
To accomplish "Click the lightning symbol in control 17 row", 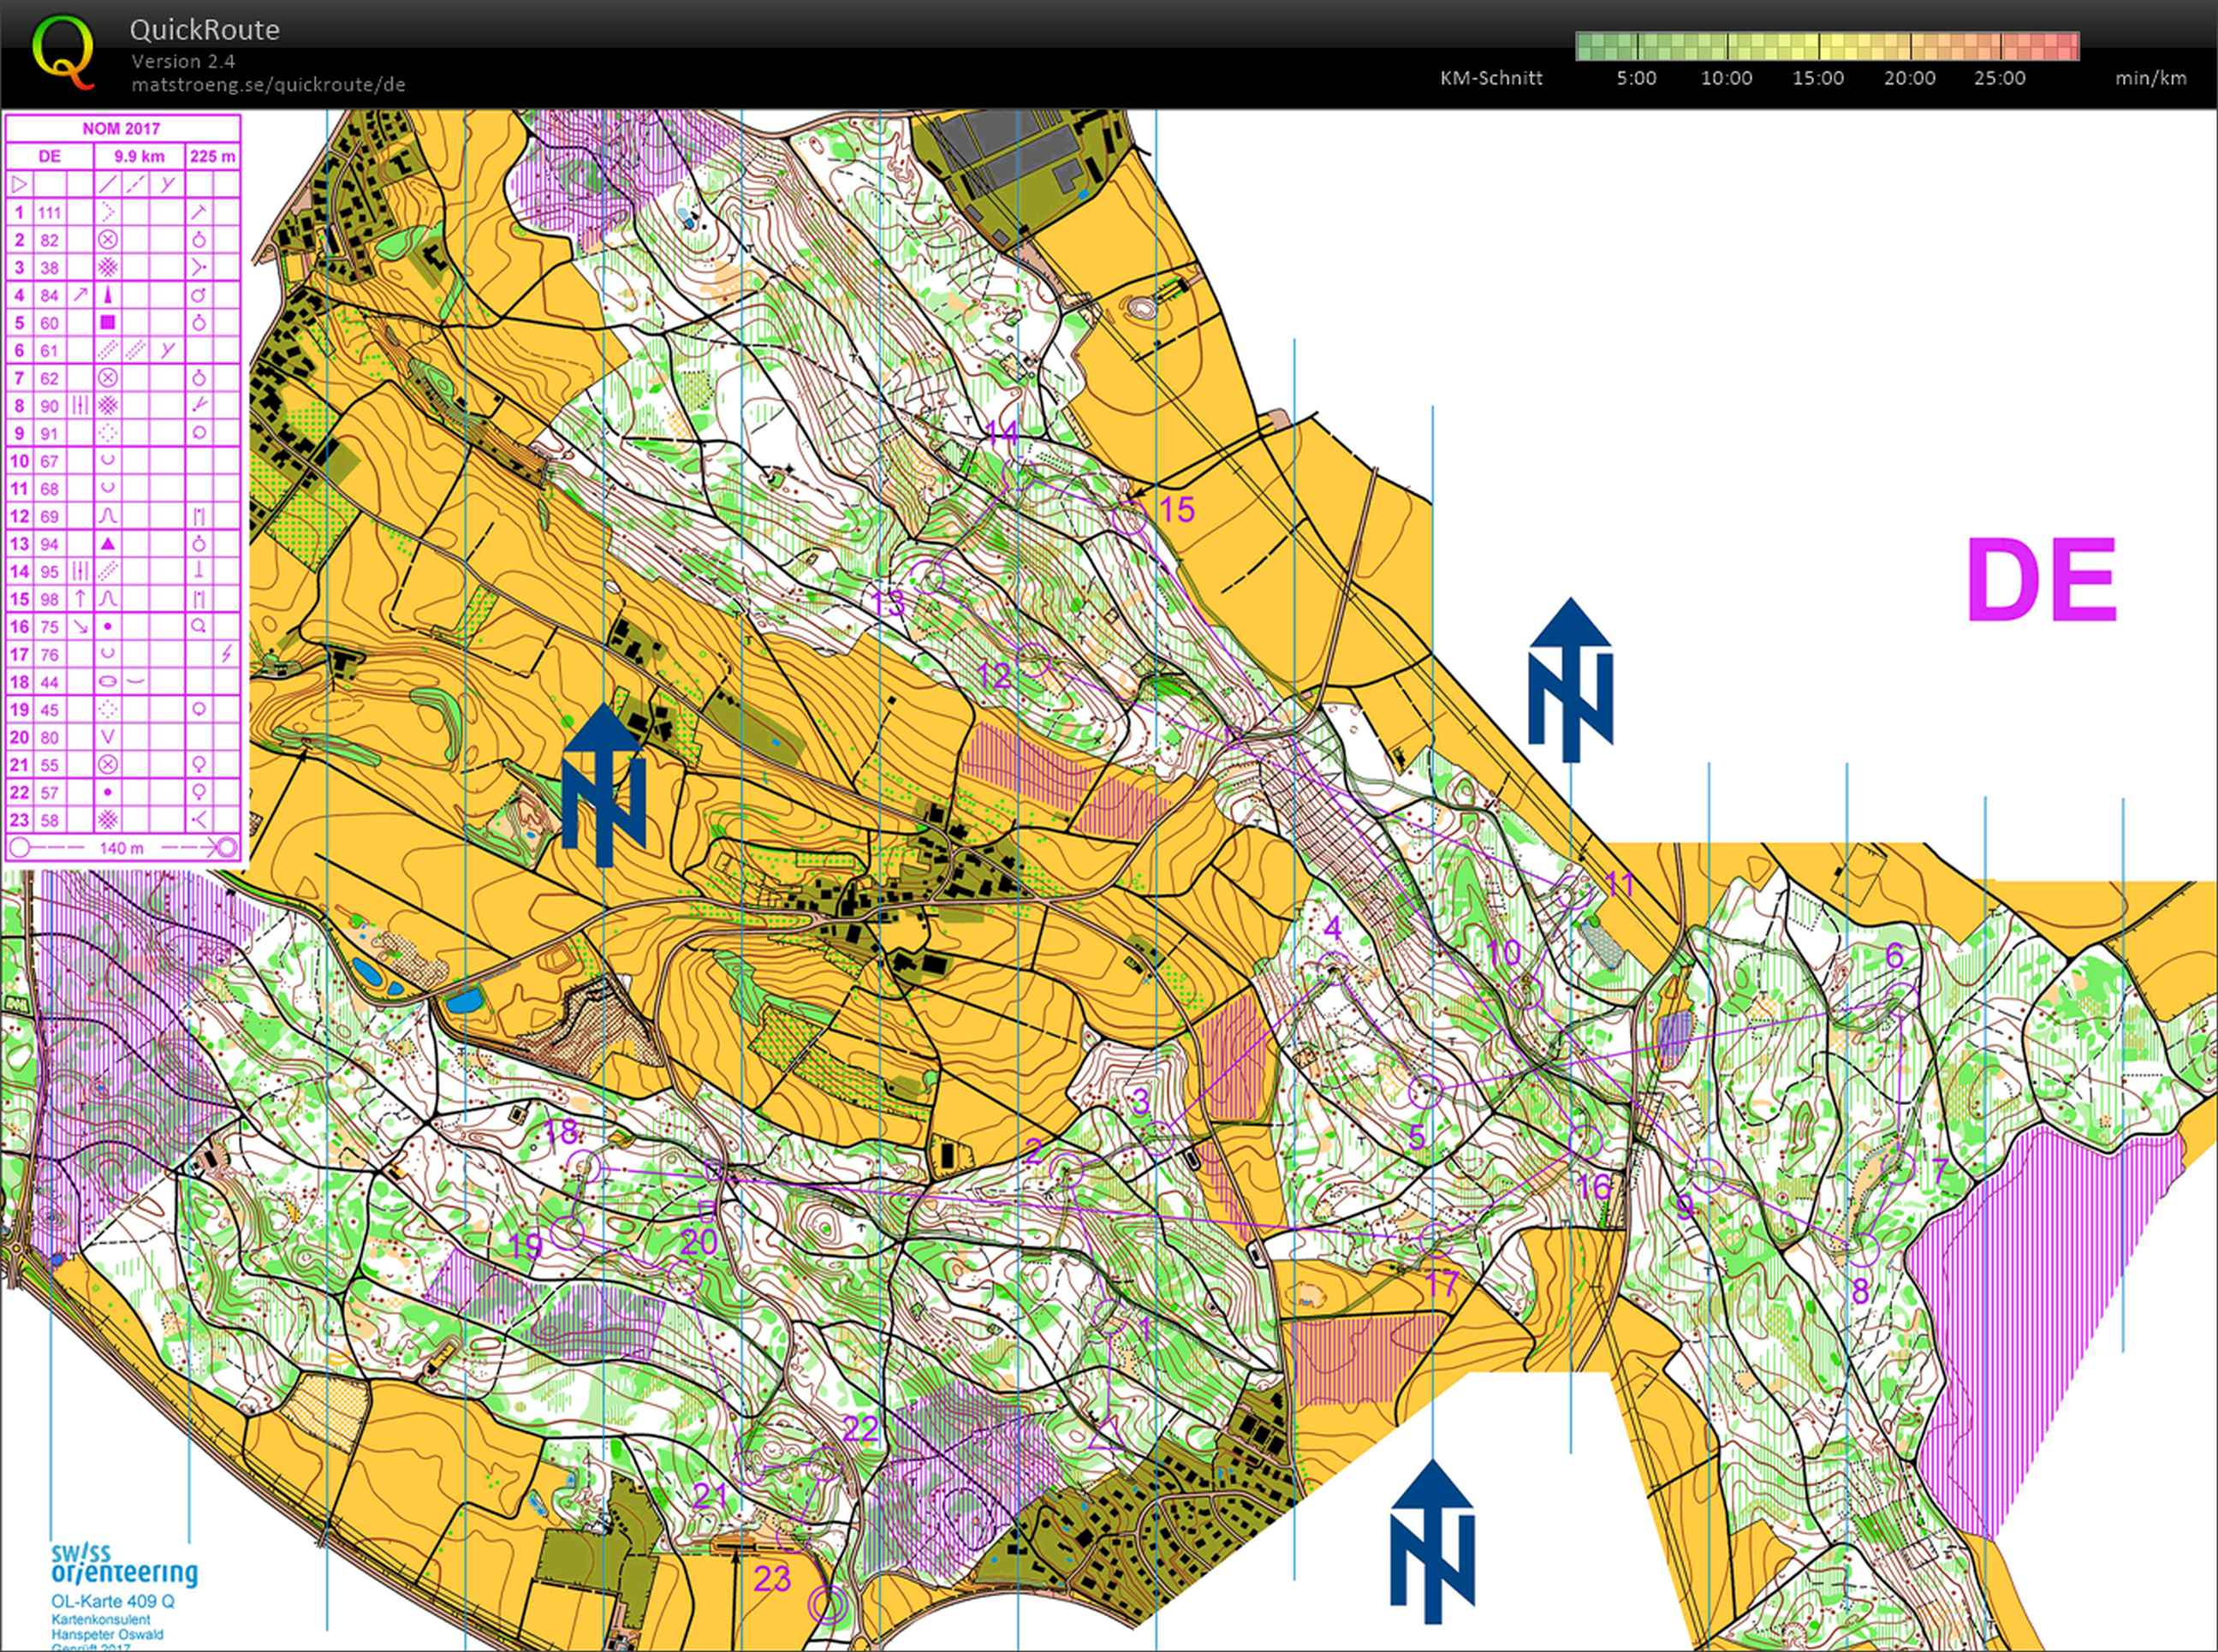I will 226,654.
